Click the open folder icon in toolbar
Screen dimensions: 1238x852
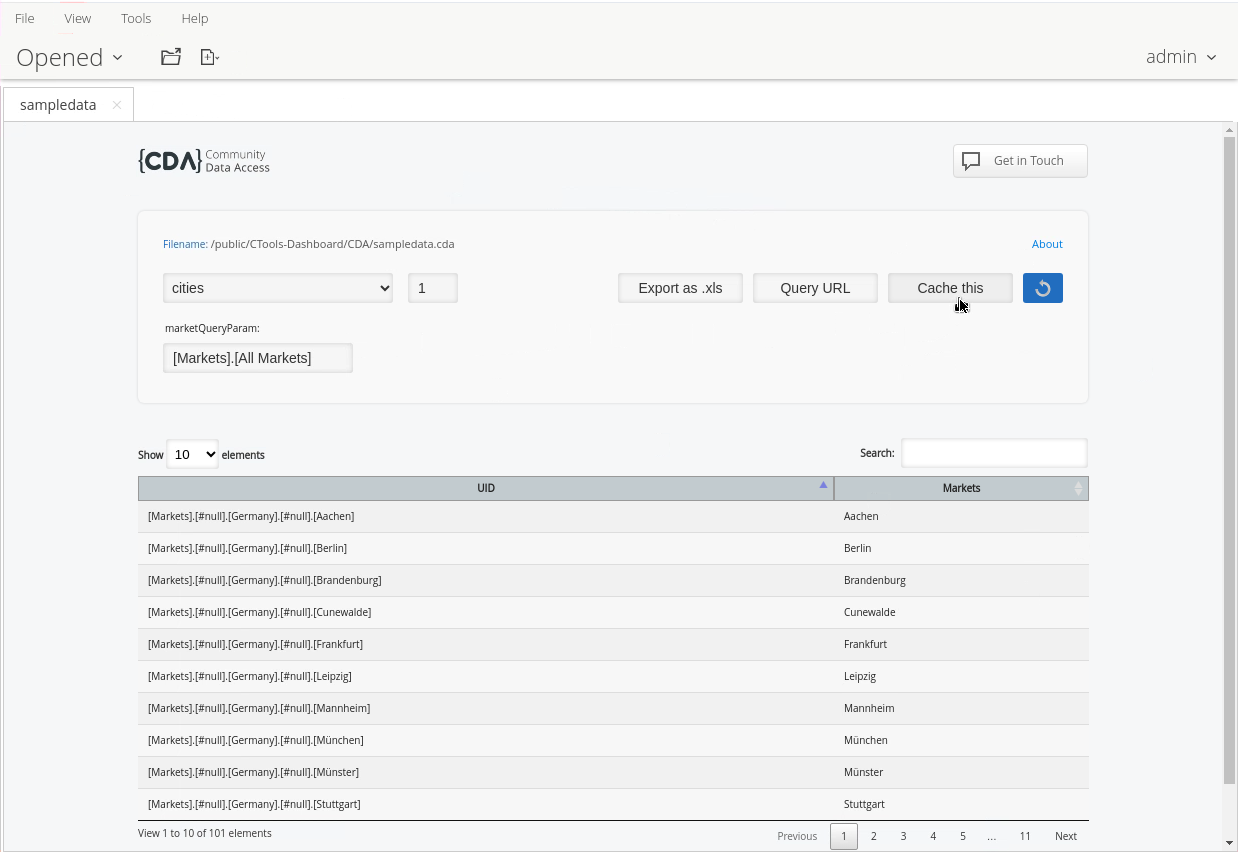pos(171,57)
